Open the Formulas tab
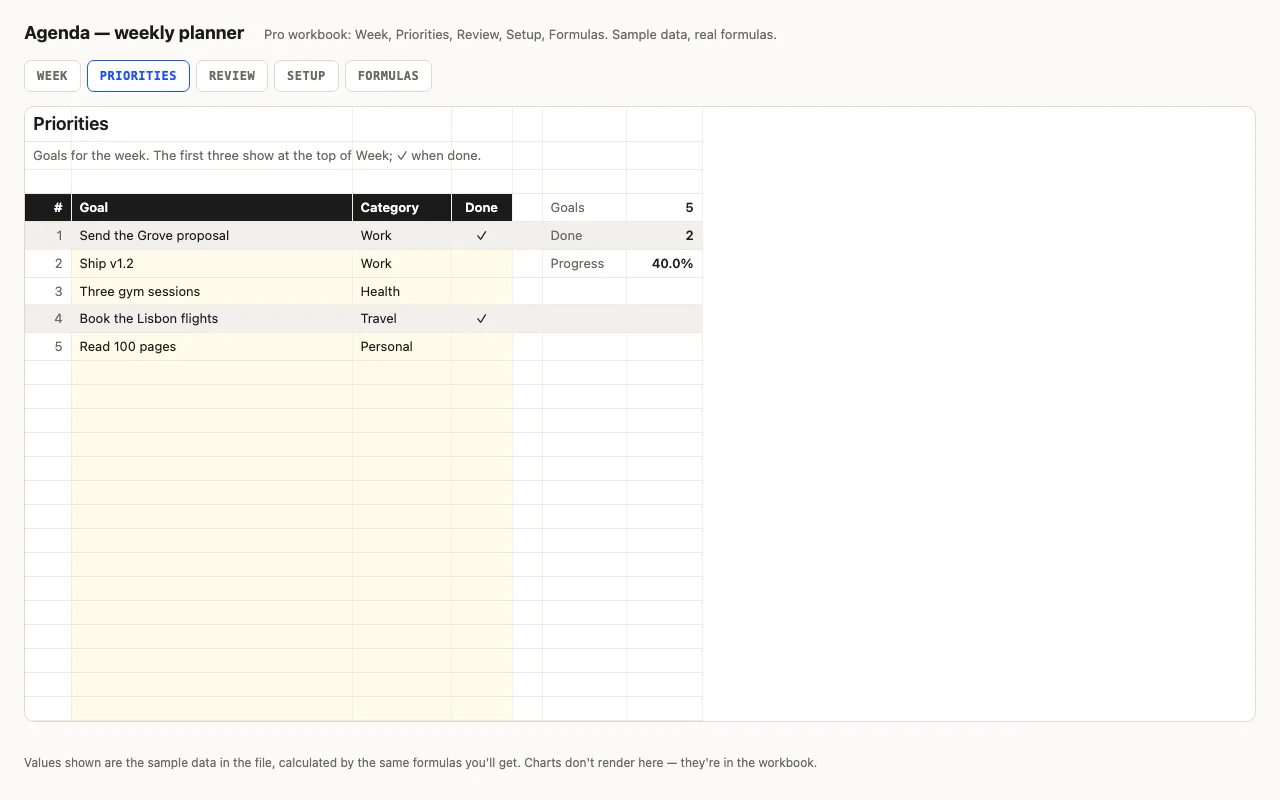 (388, 76)
